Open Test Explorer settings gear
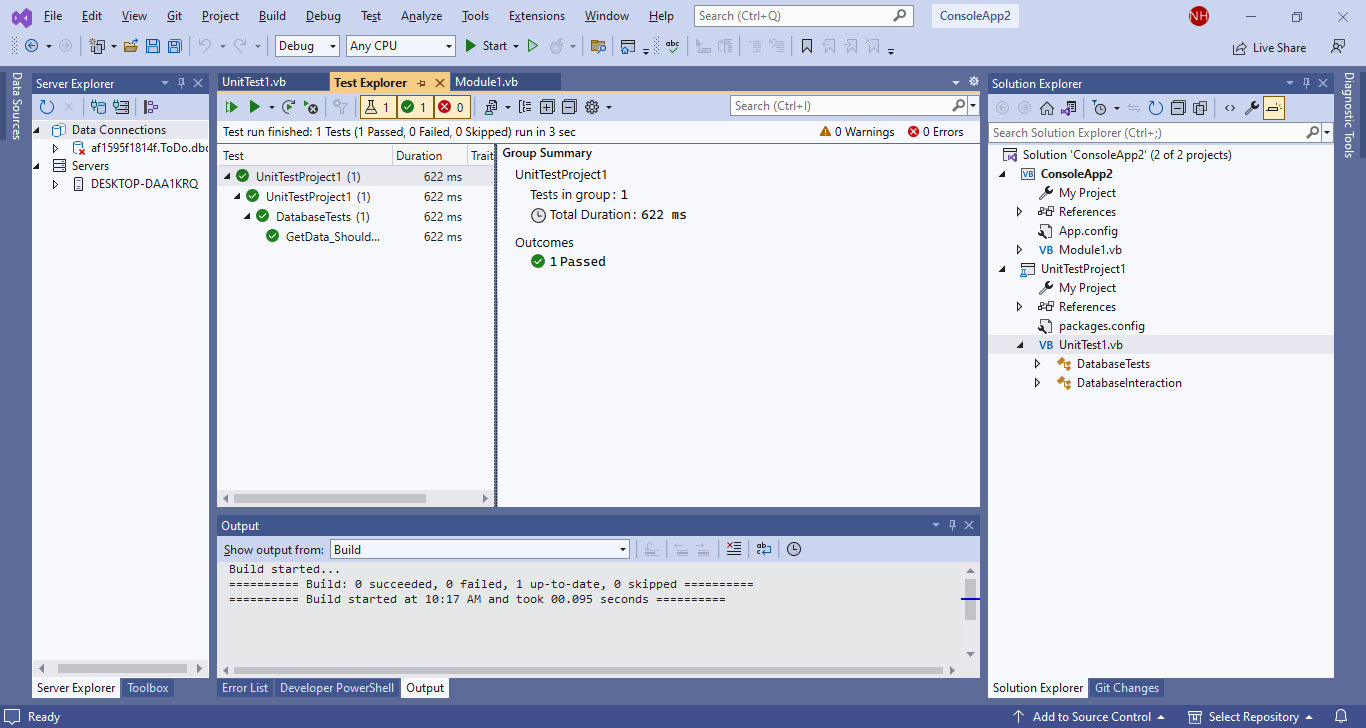 (592, 107)
